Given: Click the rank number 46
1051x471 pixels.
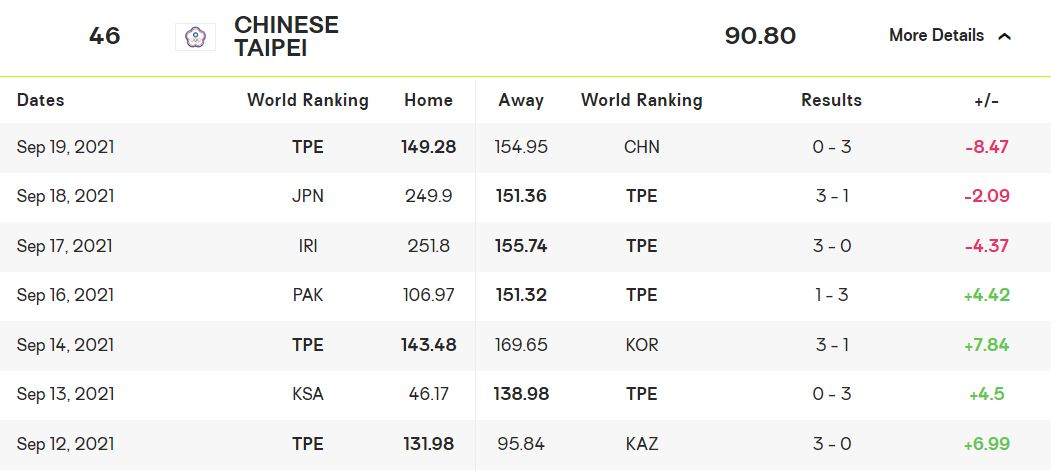Looking at the screenshot, I should (104, 36).
